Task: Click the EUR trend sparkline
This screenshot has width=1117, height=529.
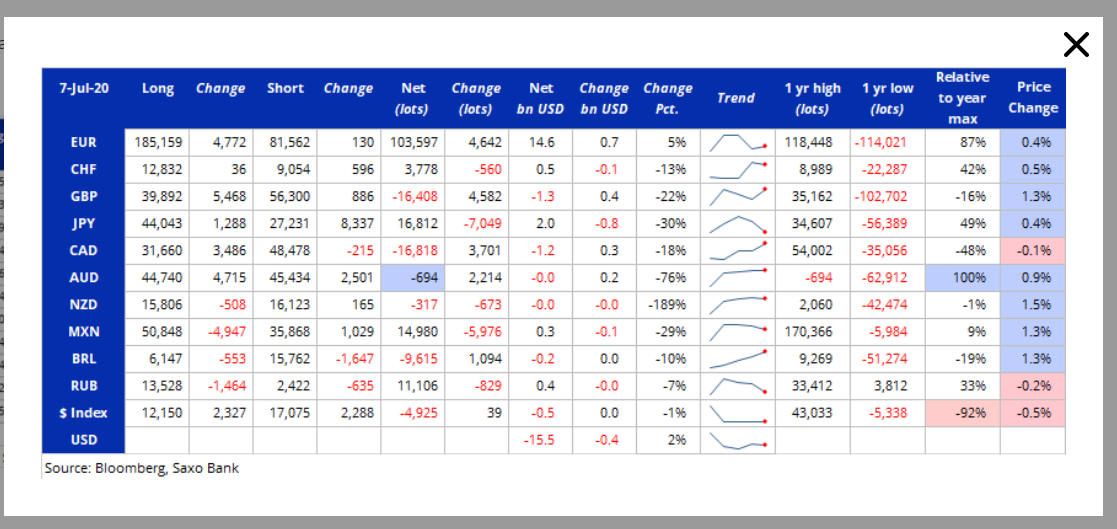Action: click(x=737, y=142)
